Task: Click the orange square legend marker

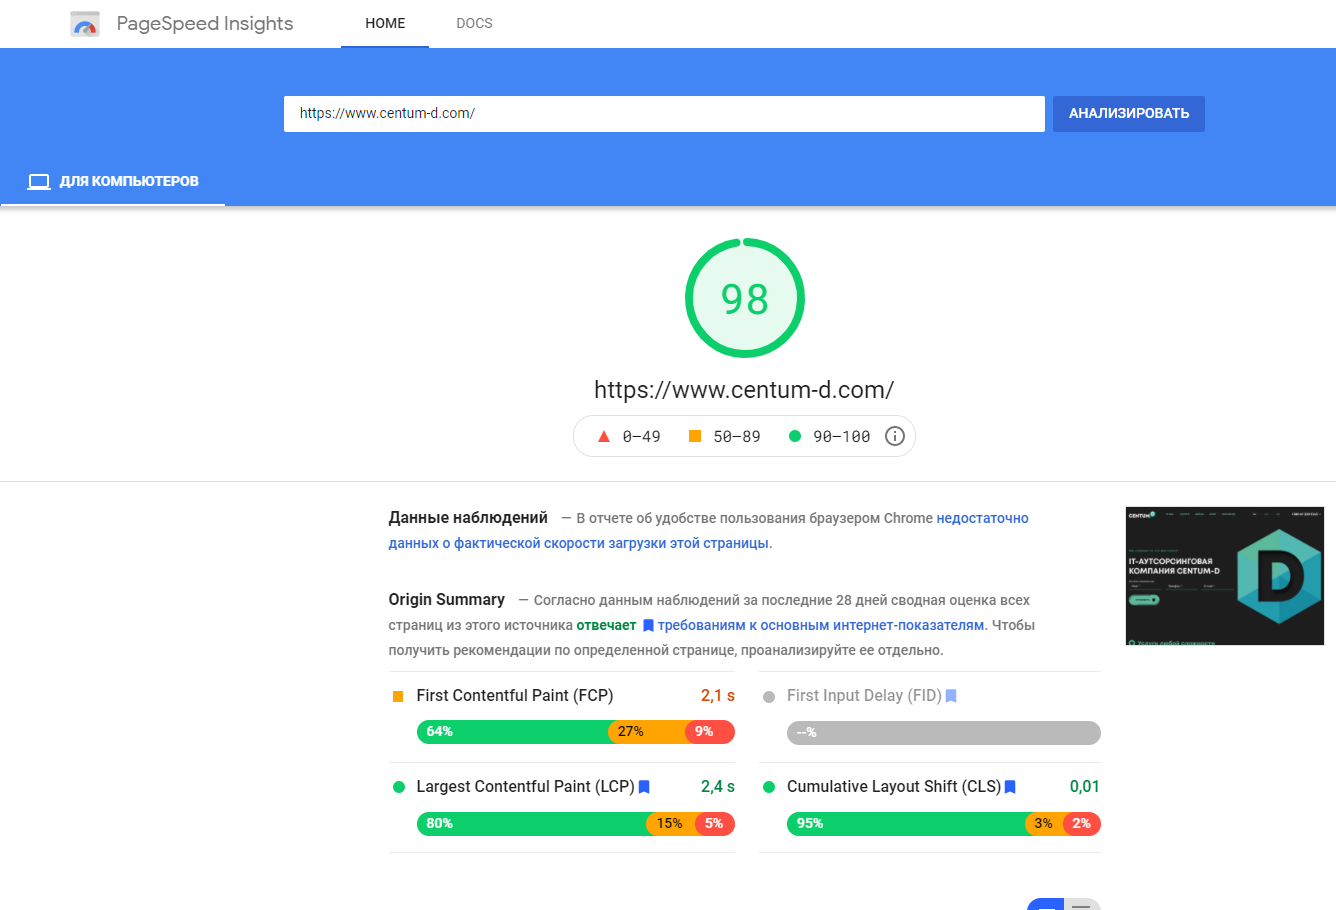Action: pyautogui.click(x=695, y=436)
